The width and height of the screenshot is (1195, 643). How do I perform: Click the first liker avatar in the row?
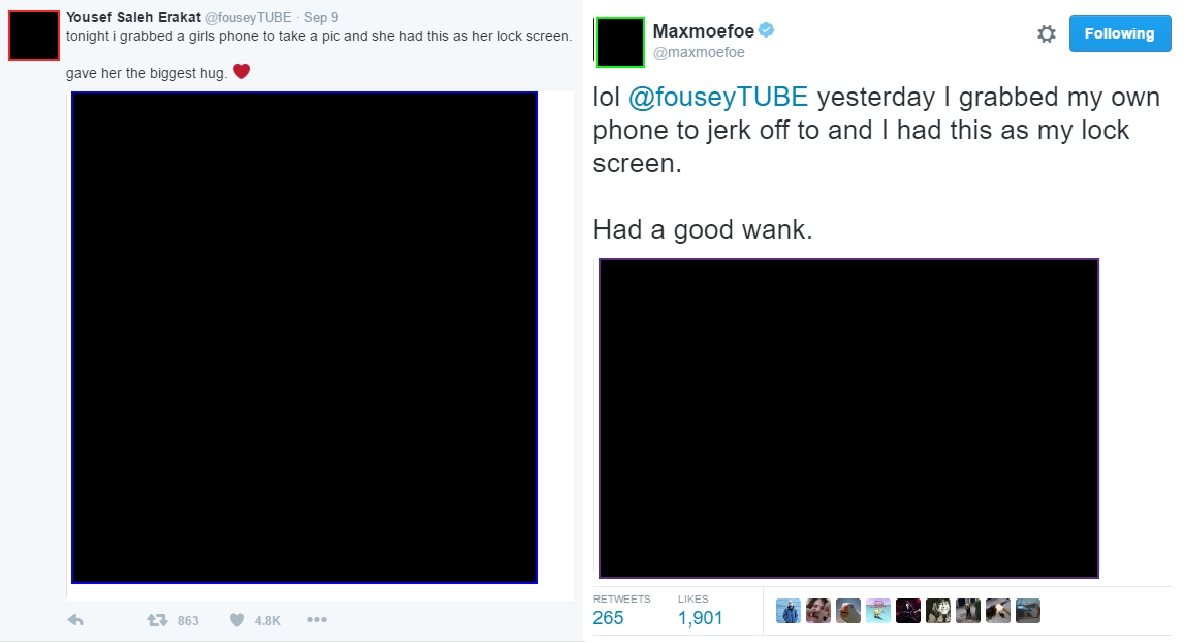pyautogui.click(x=788, y=610)
